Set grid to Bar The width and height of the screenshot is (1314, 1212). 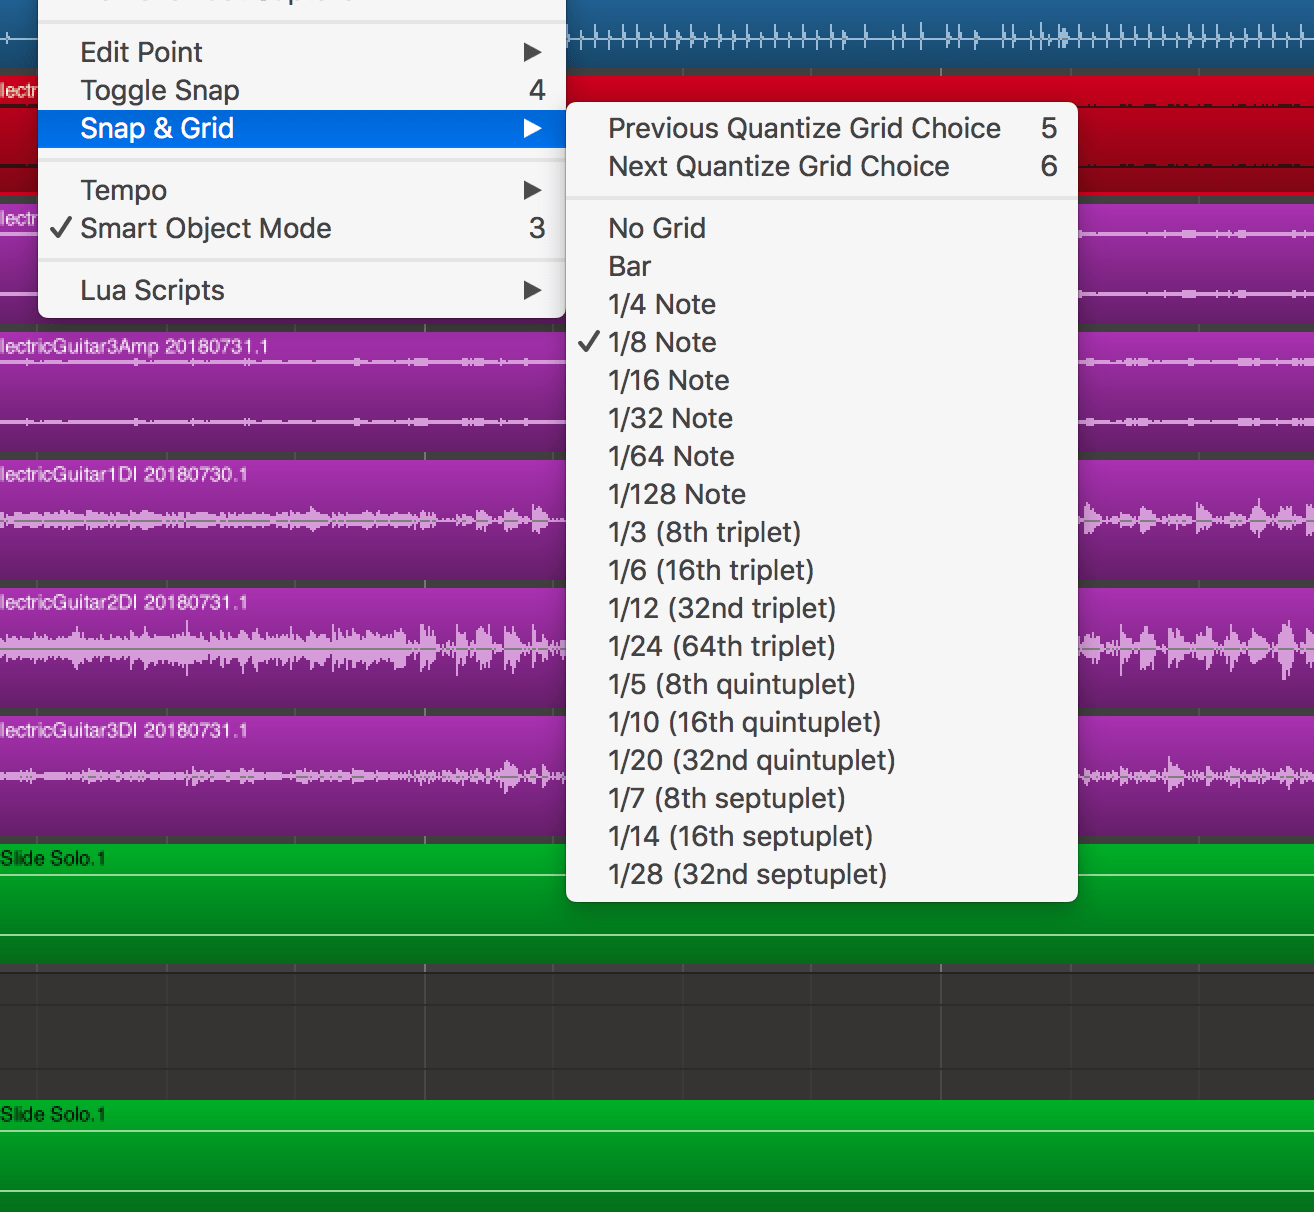[x=630, y=266]
